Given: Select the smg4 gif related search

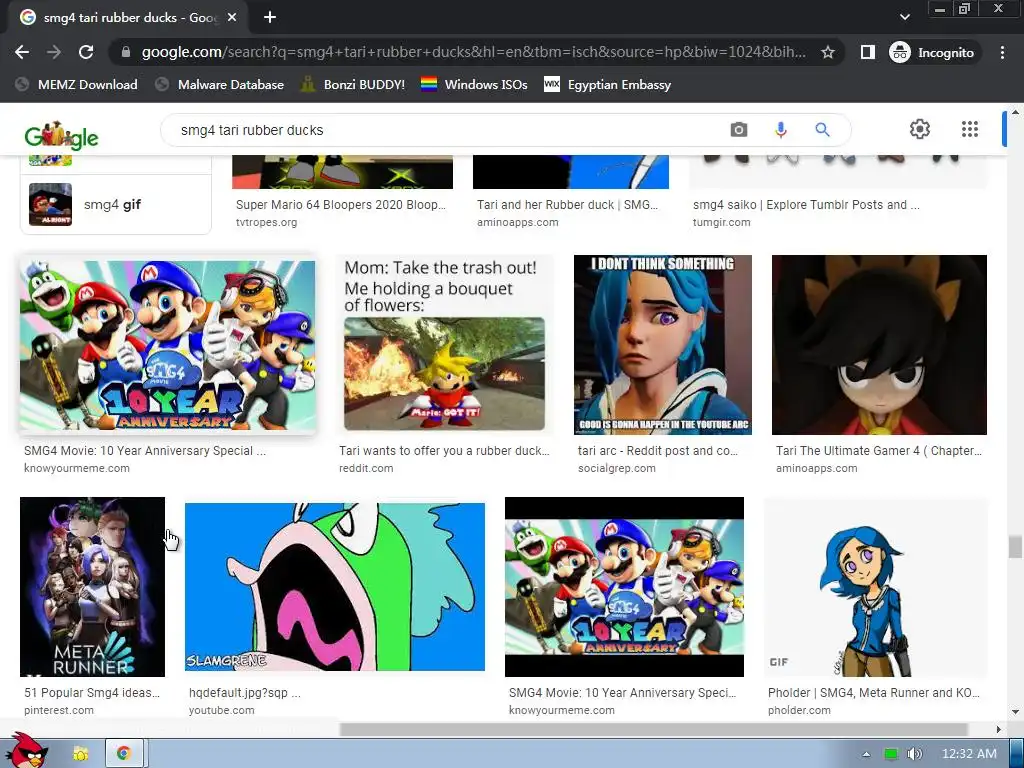Looking at the screenshot, I should point(116,204).
